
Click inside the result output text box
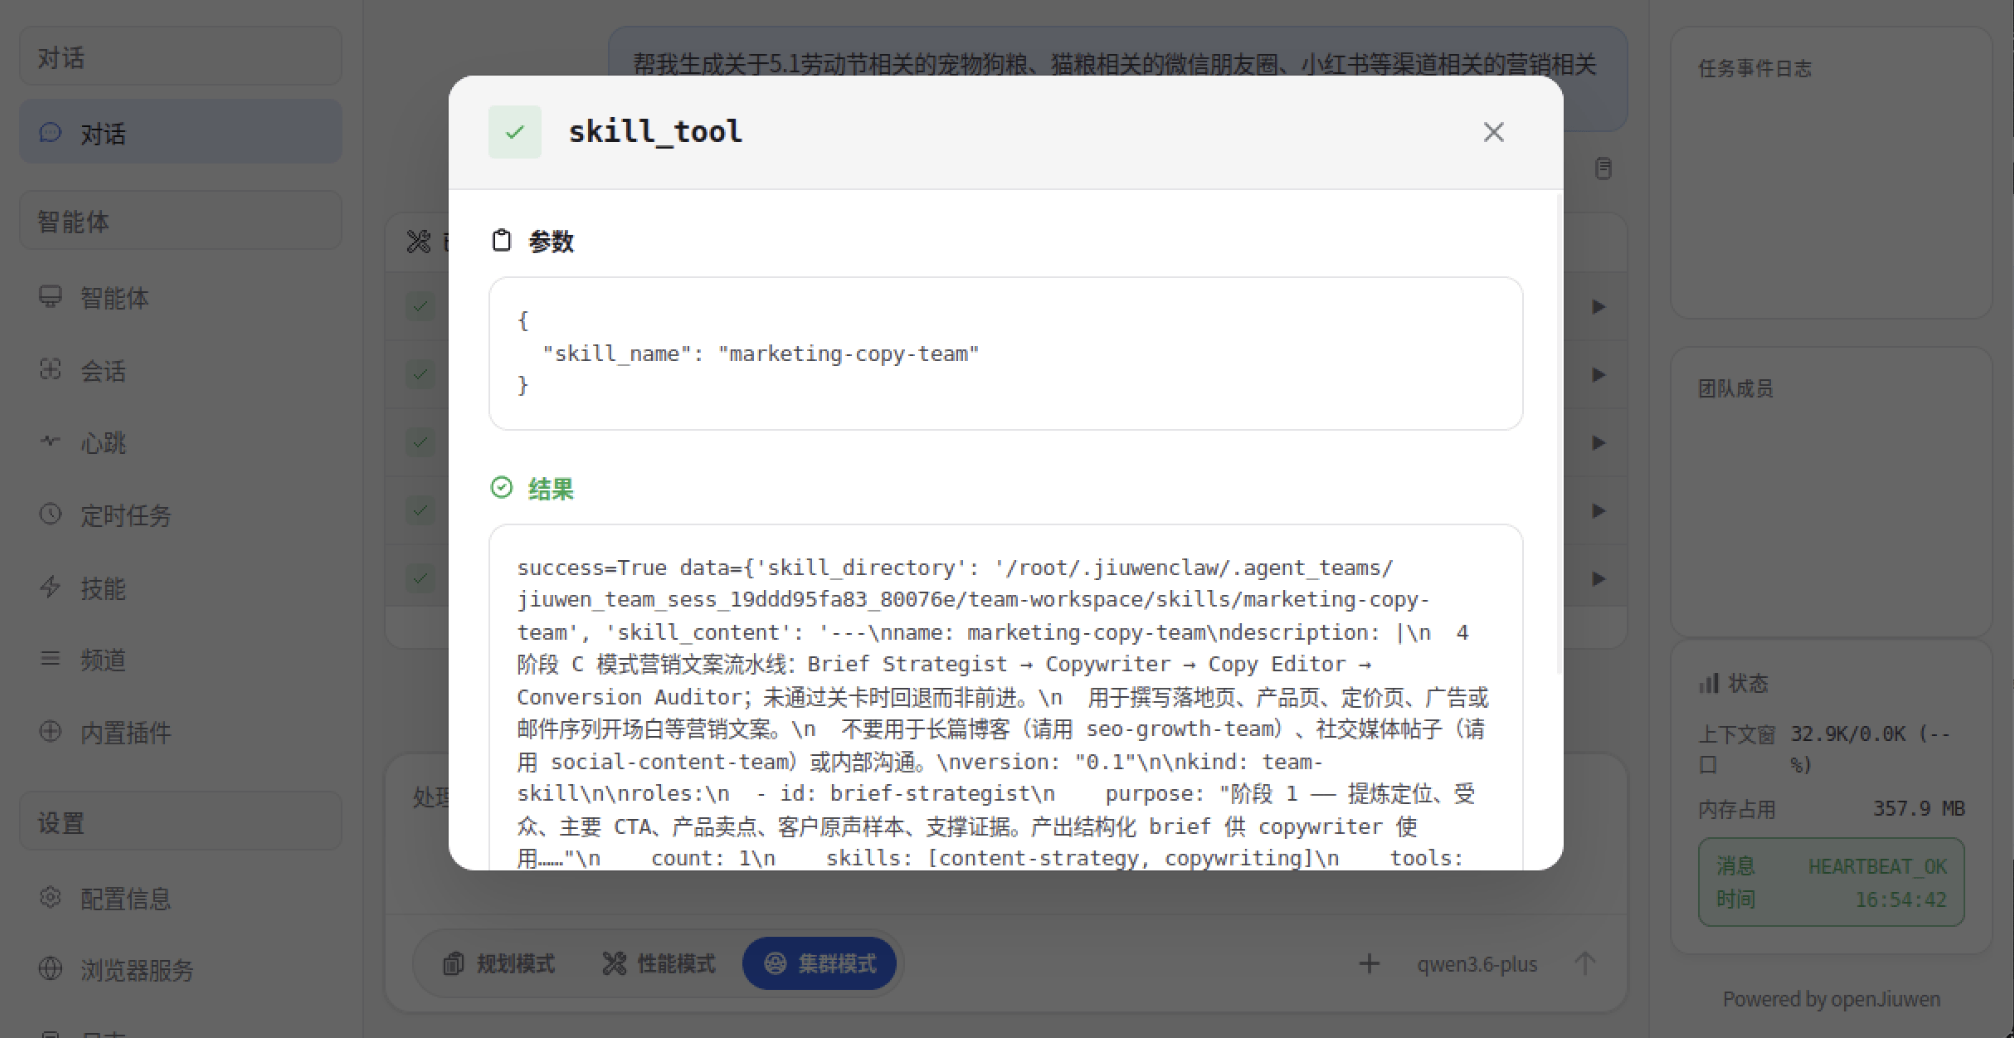[1005, 697]
